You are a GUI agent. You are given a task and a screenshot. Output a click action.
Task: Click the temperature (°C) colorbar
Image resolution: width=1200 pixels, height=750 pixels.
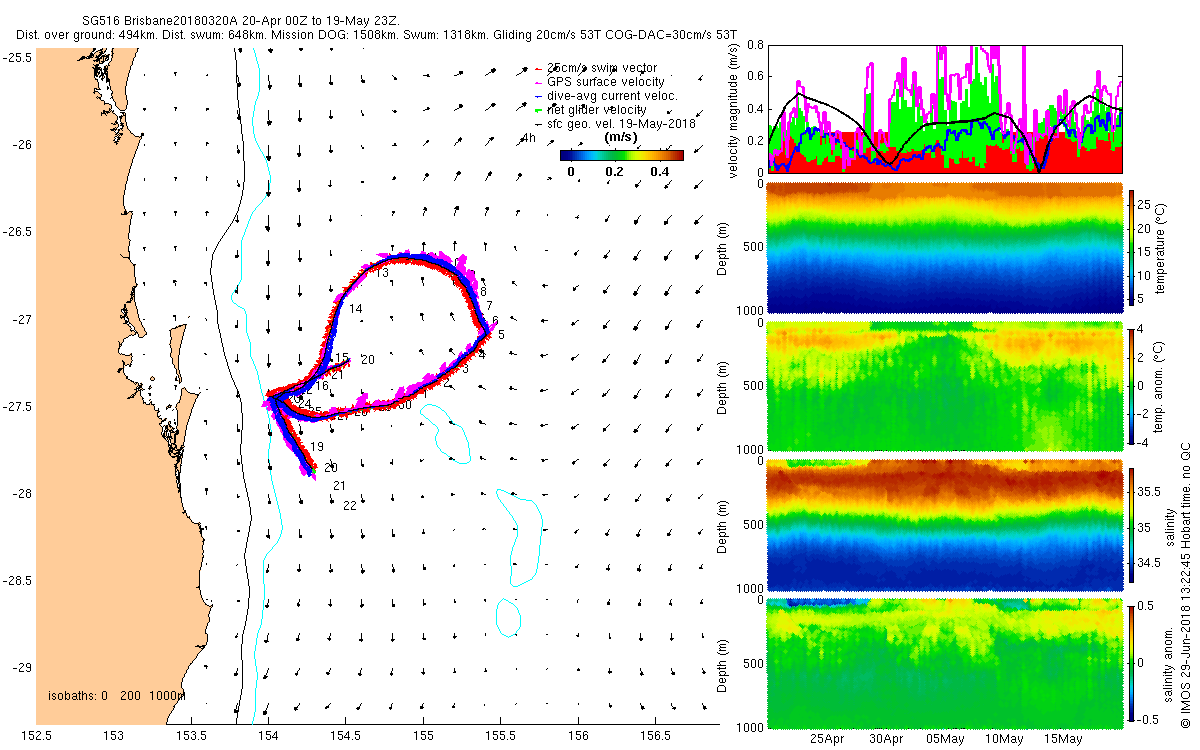1132,247
